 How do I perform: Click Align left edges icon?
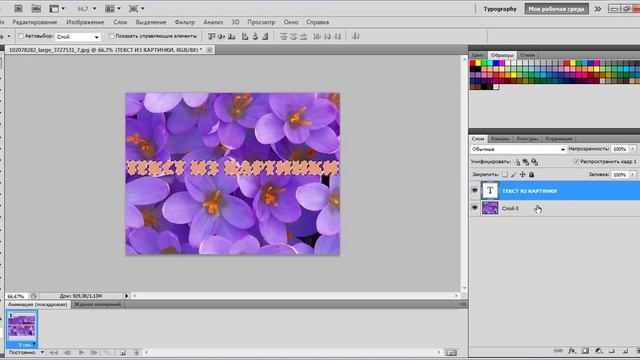(x=245, y=36)
